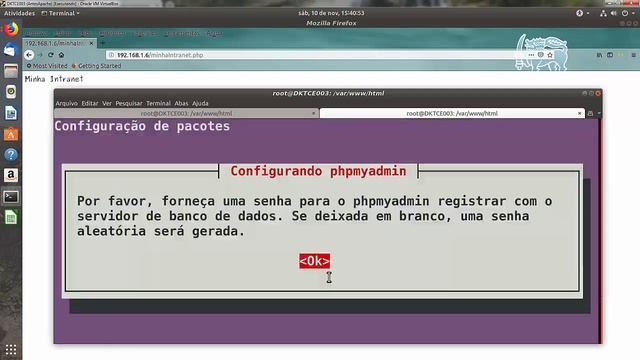Open the Help question mark icon
Screen dimensions: 640x360
(x=11, y=155)
